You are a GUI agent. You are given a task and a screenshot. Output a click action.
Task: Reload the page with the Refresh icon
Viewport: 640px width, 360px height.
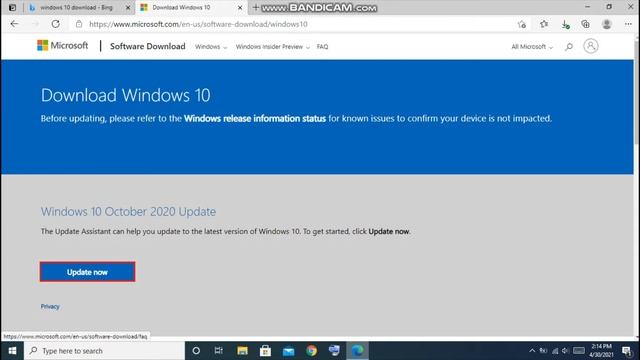[x=56, y=24]
